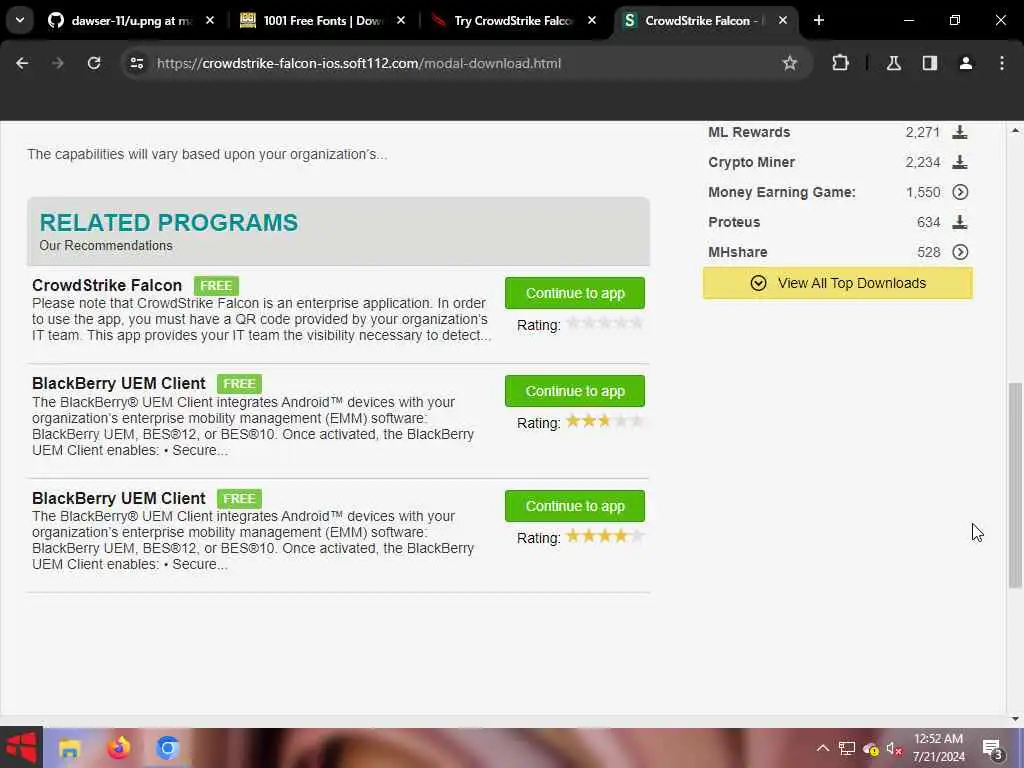Close the 1001 Free Fonts tab

(401, 21)
